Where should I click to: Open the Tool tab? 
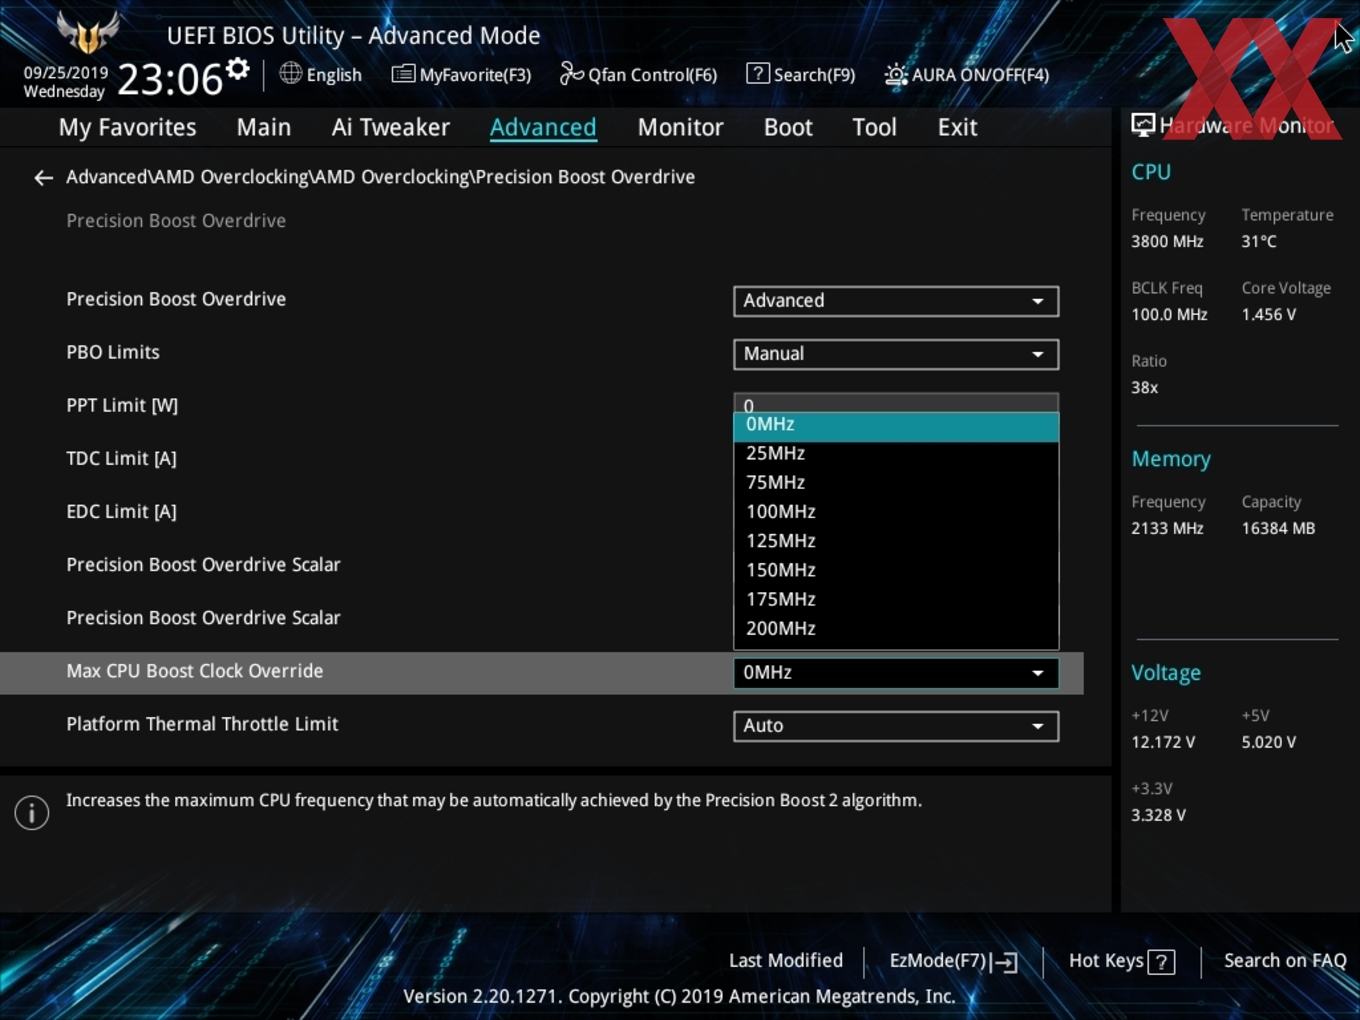point(874,127)
